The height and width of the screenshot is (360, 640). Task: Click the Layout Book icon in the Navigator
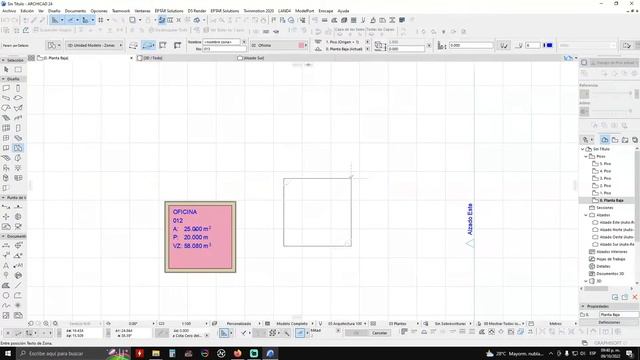coord(625,140)
